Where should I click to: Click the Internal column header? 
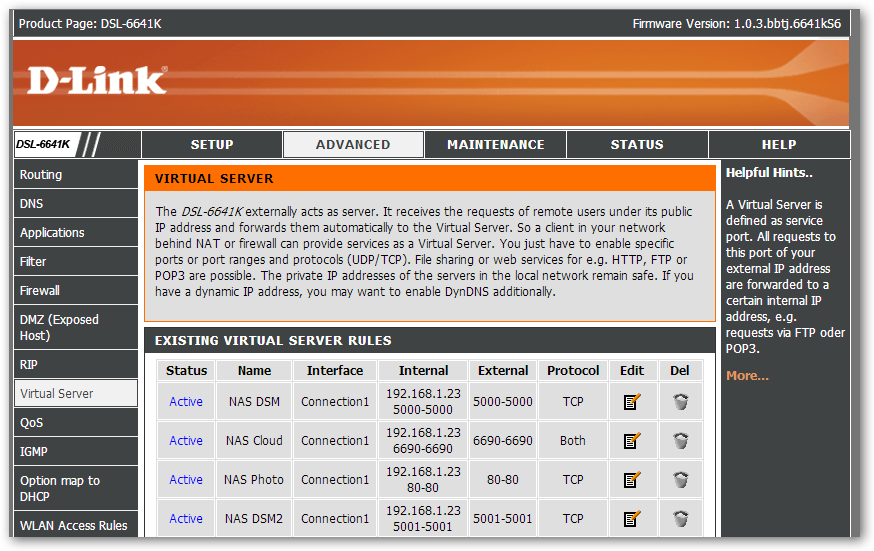(423, 370)
